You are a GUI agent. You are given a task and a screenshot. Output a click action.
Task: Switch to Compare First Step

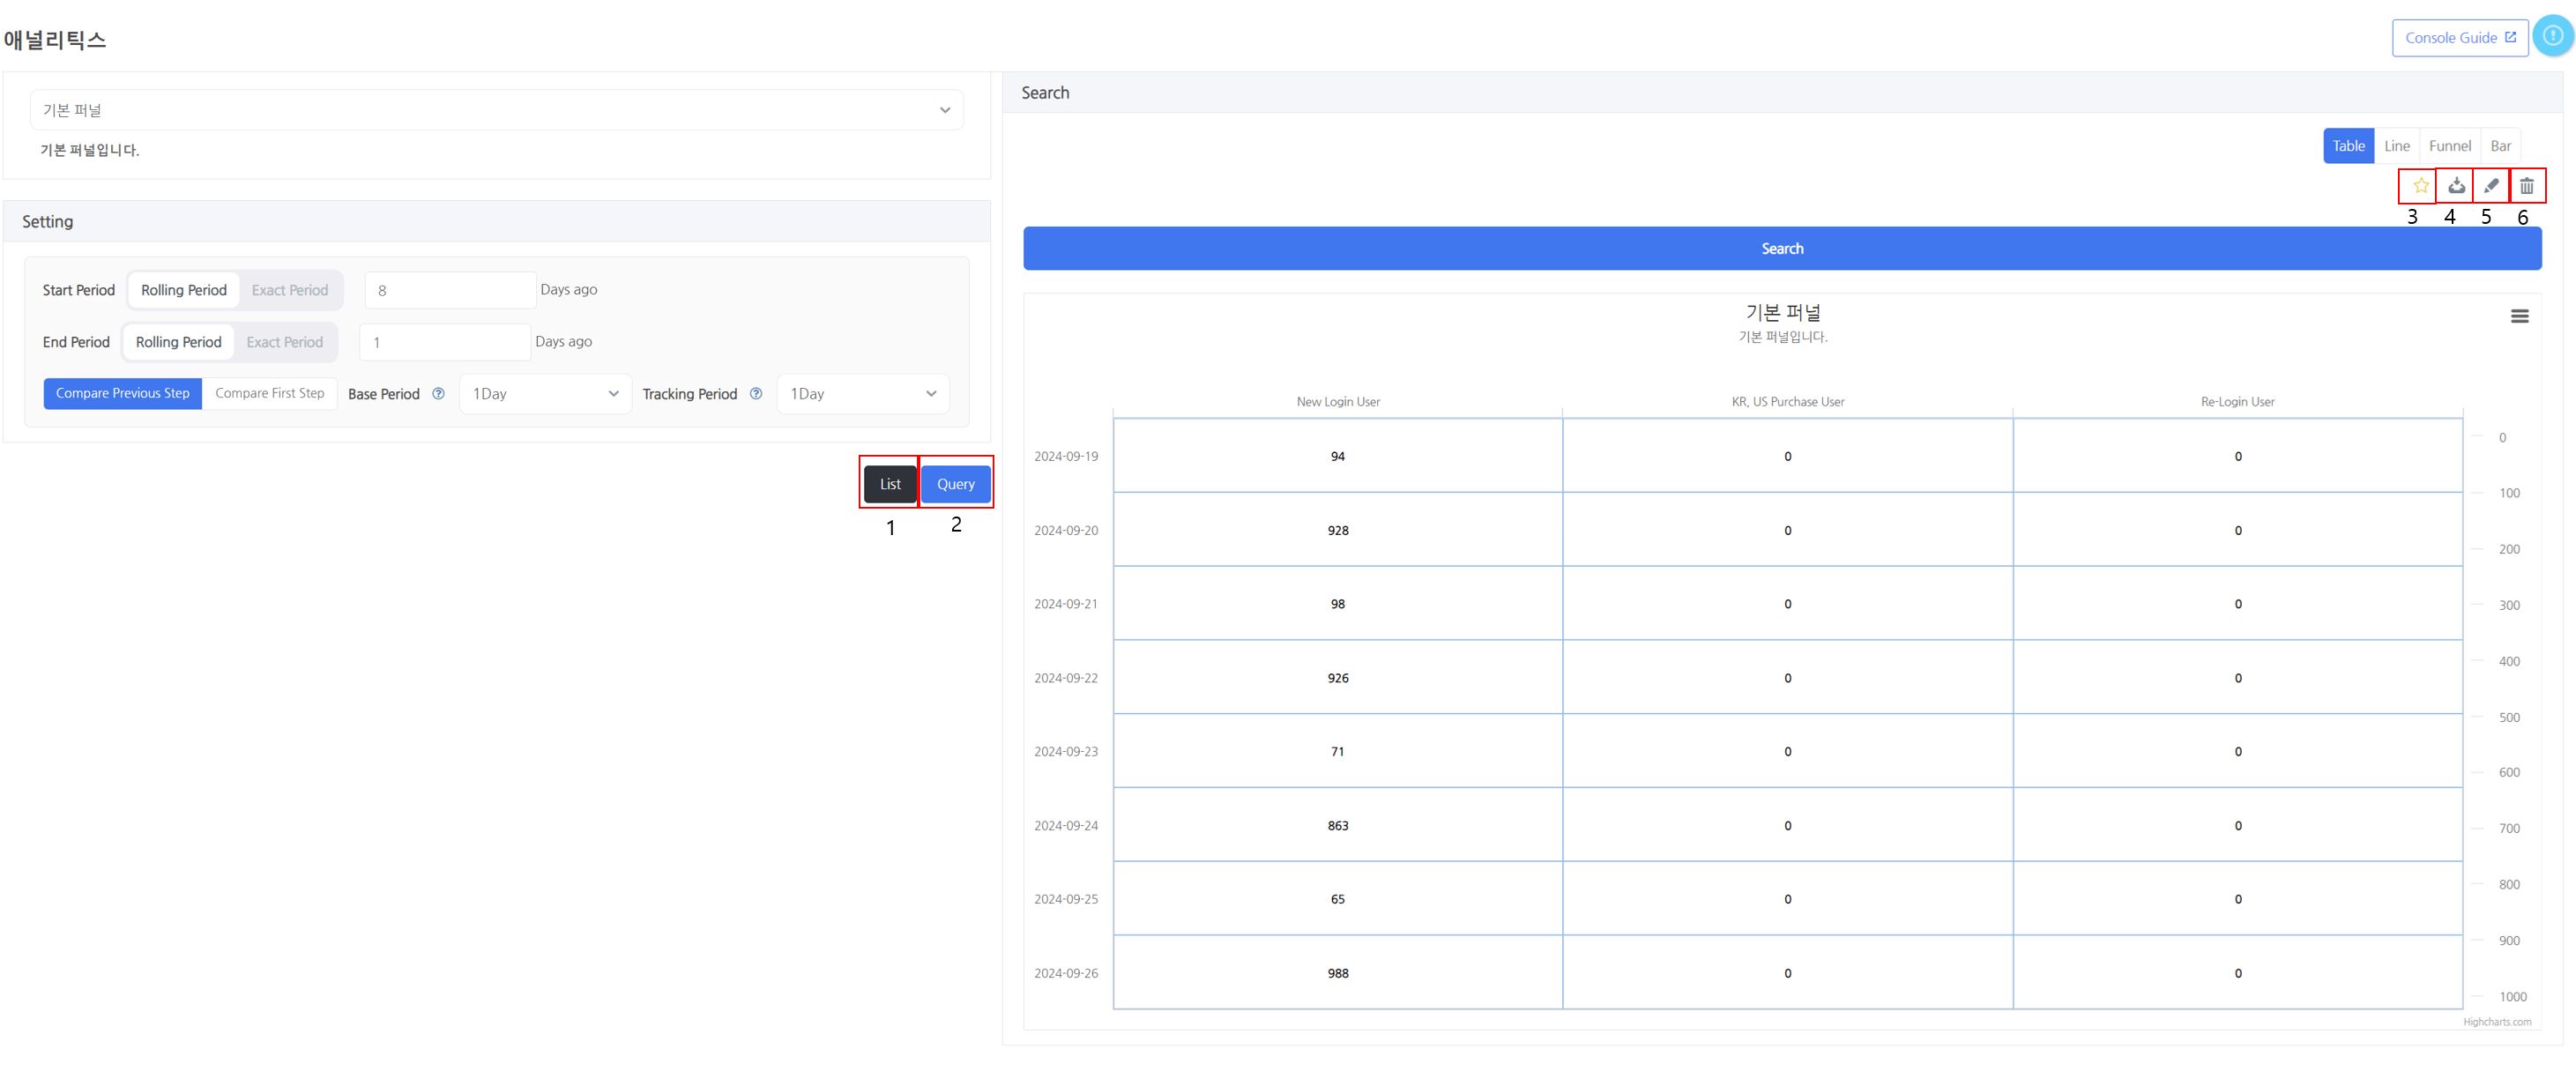[x=269, y=393]
